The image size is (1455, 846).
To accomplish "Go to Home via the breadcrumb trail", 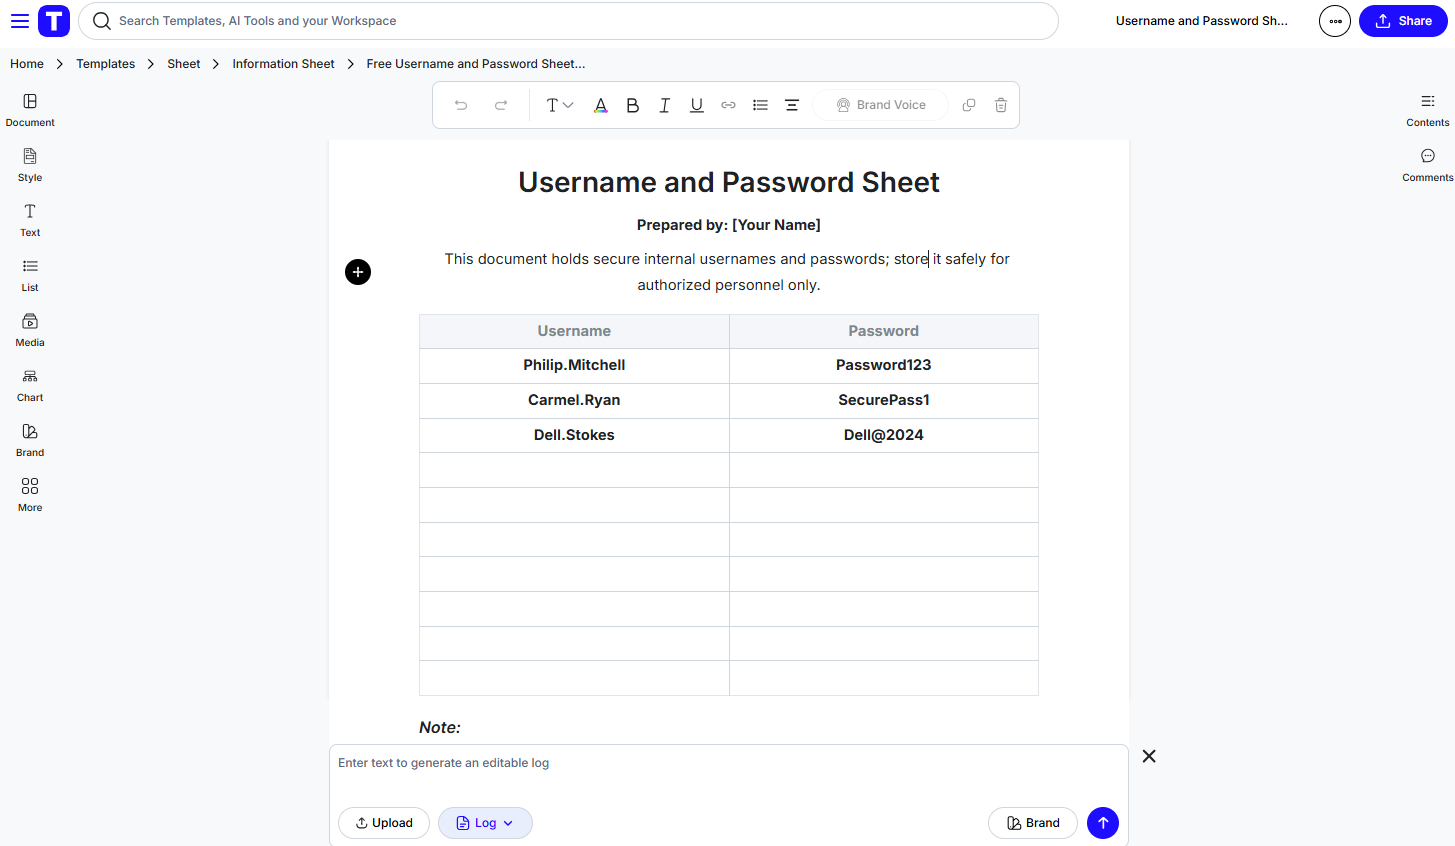I will click(26, 63).
